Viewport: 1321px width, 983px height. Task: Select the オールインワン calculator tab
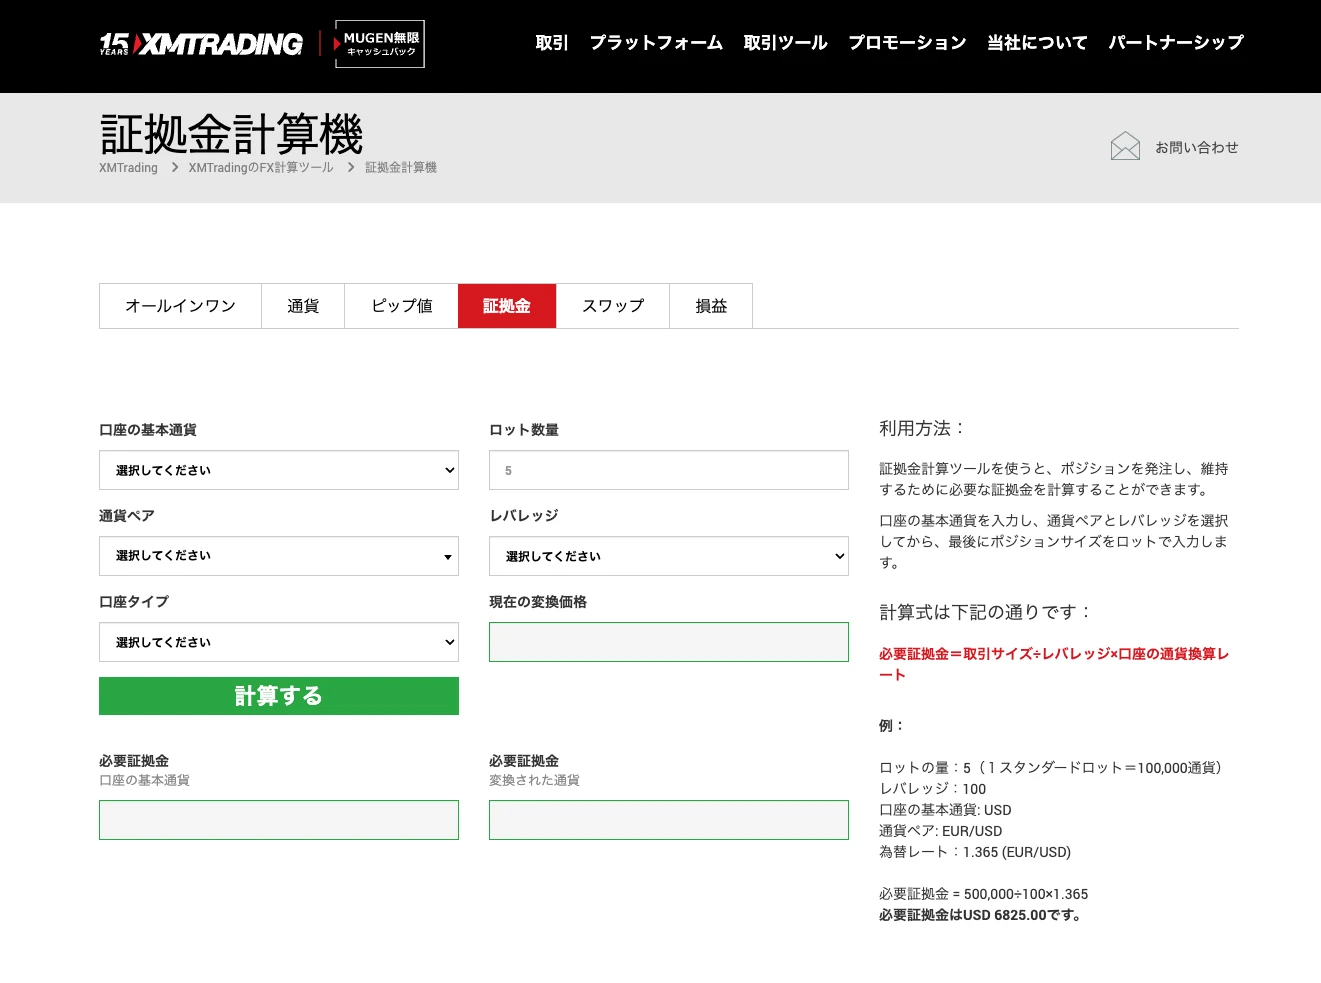pos(180,306)
